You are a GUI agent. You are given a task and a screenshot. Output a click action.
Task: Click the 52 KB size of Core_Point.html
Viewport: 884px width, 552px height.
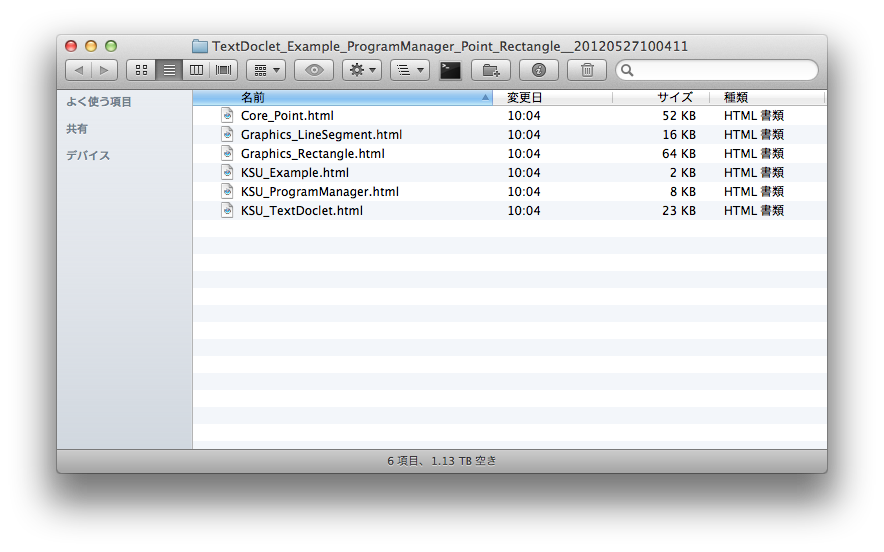tap(679, 116)
